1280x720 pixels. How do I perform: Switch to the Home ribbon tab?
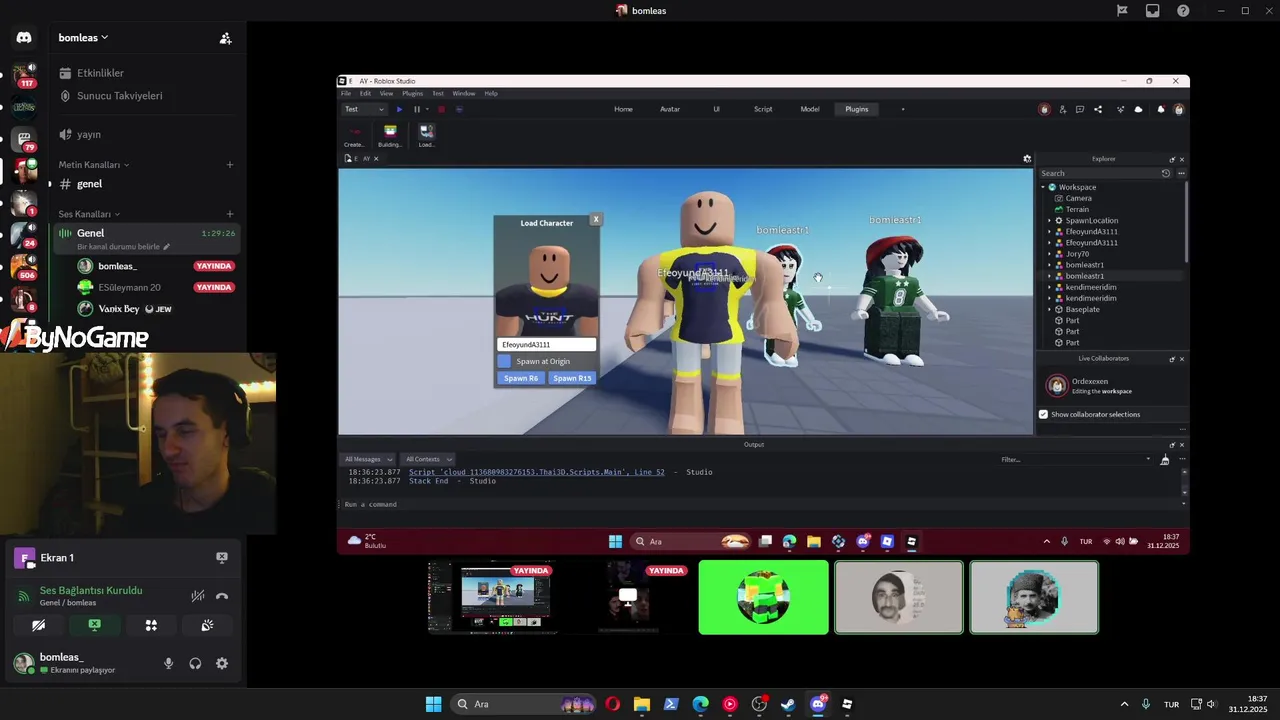coord(623,109)
